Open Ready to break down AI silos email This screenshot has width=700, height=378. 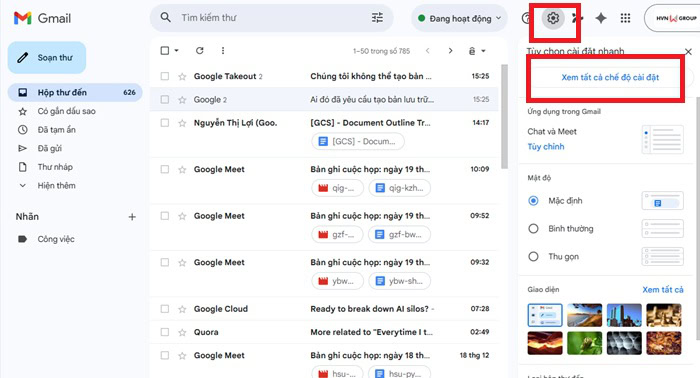372,309
